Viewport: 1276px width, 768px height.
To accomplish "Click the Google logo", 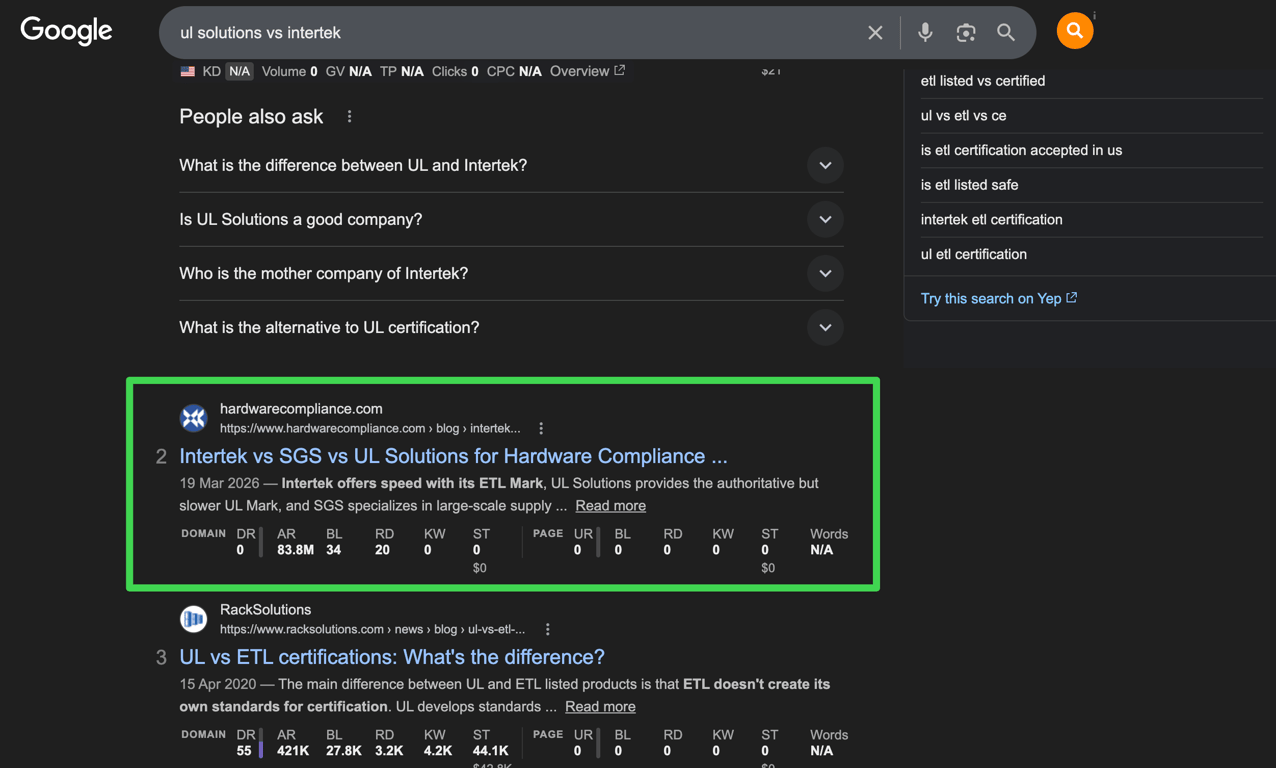I will point(66,31).
